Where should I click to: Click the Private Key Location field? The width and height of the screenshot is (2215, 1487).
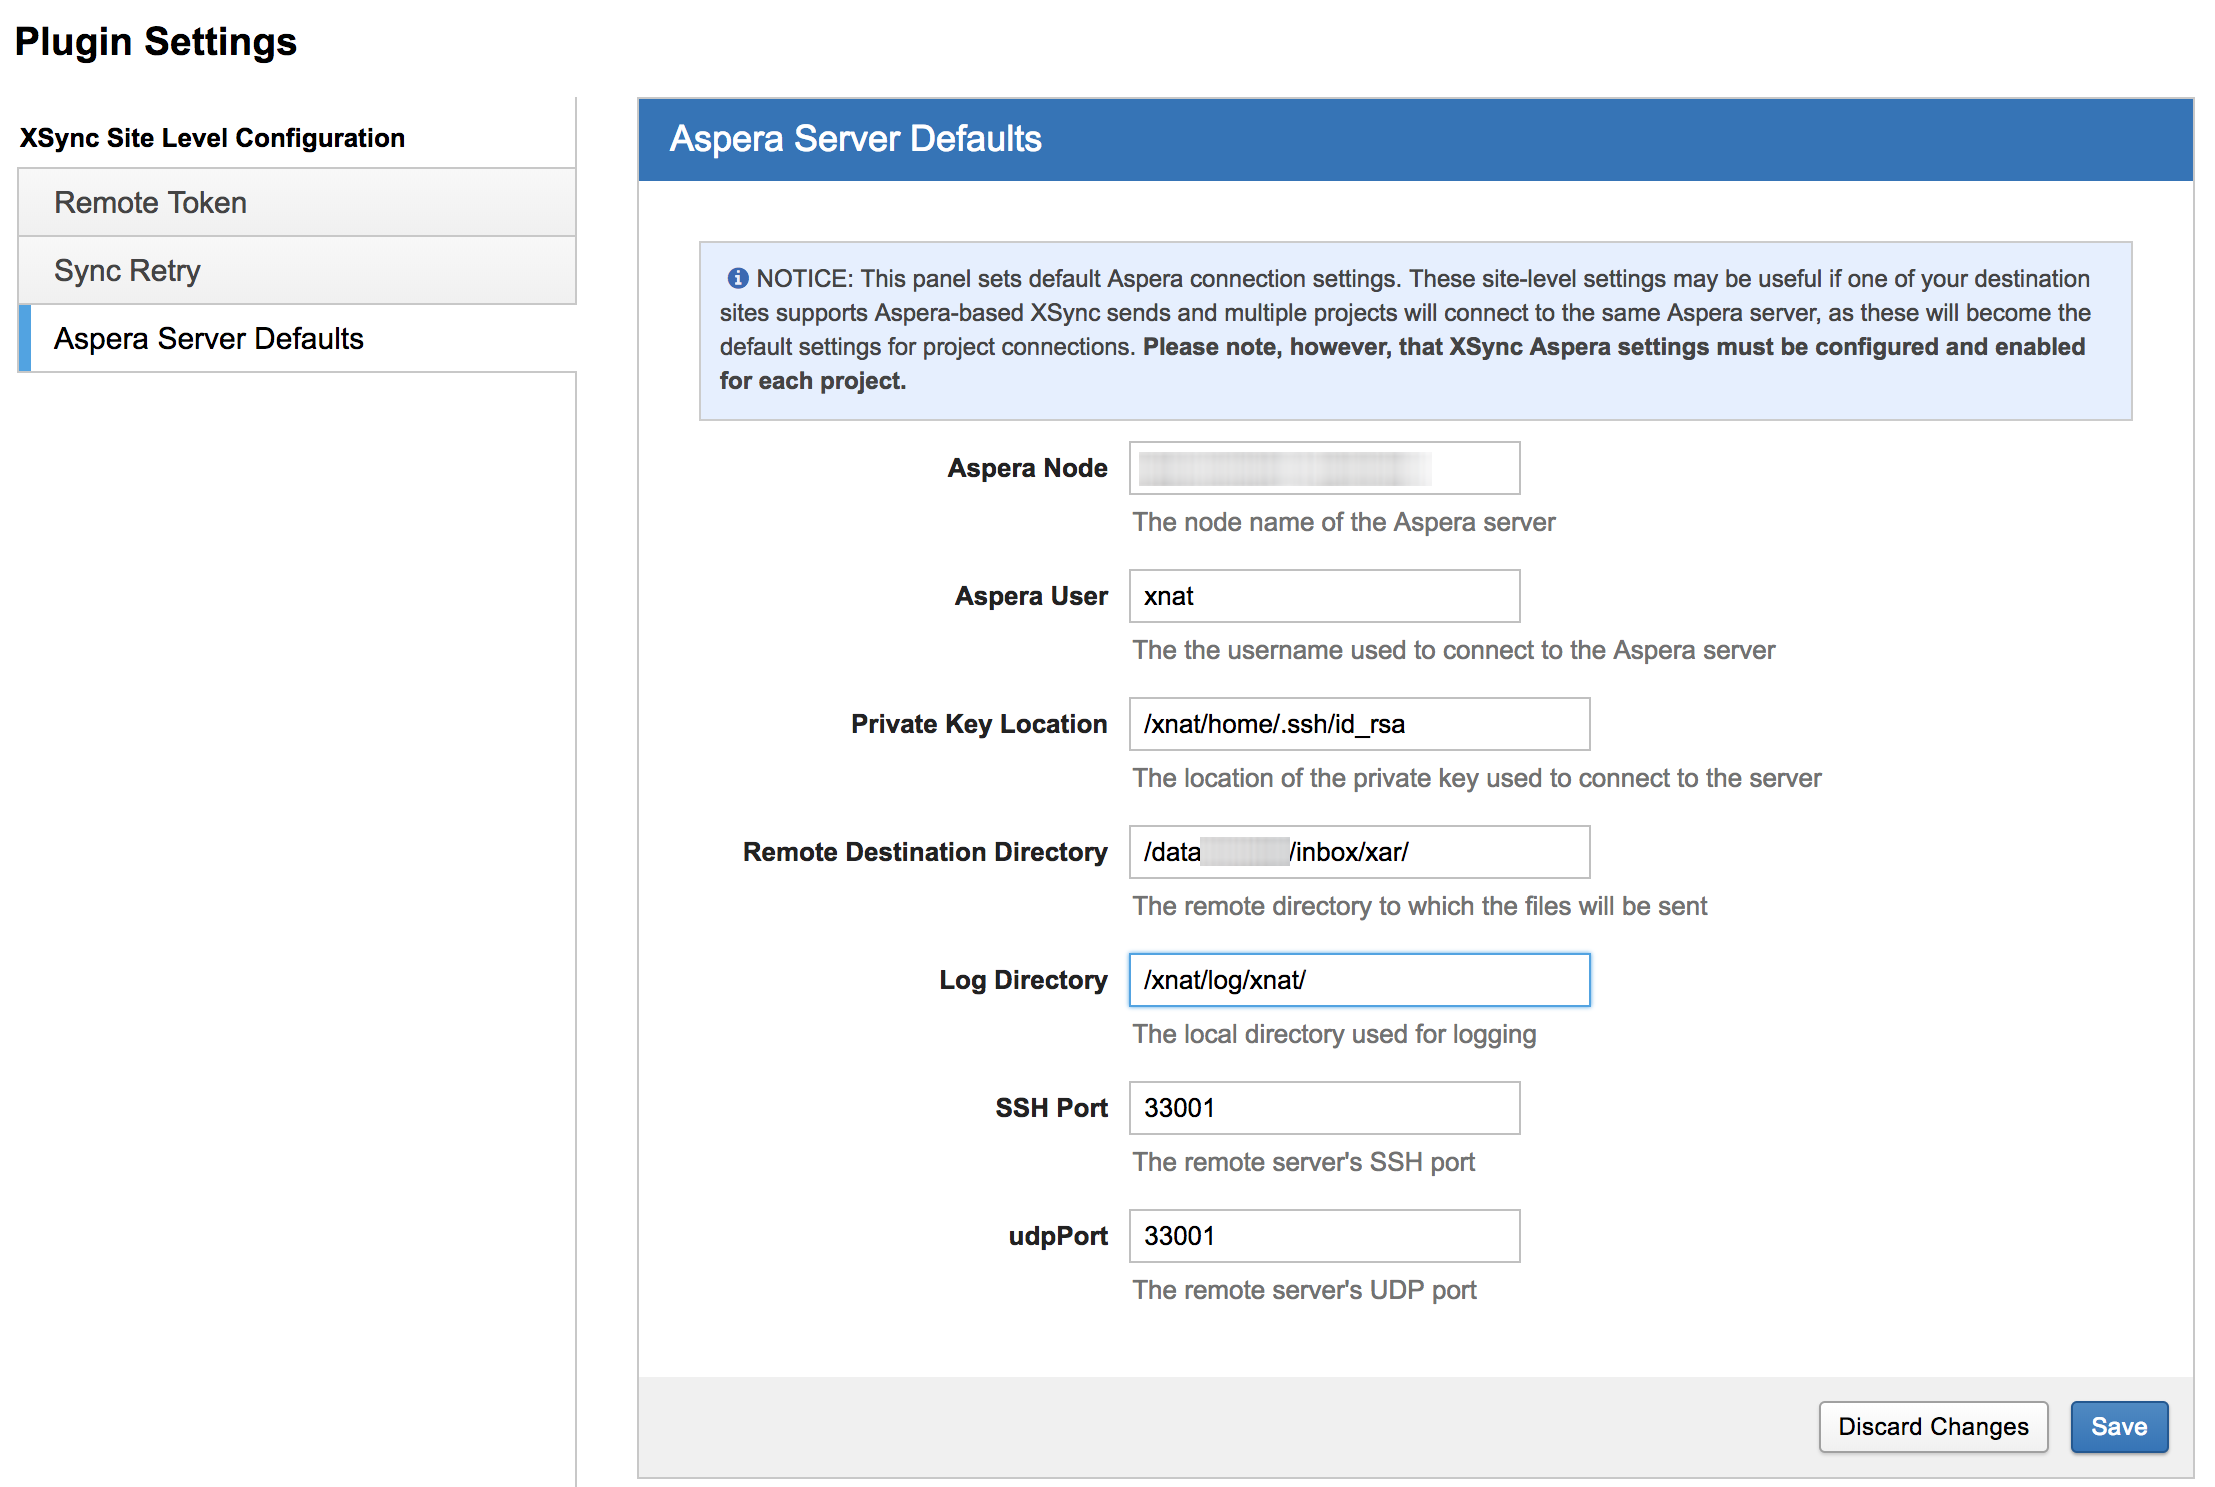click(1358, 724)
